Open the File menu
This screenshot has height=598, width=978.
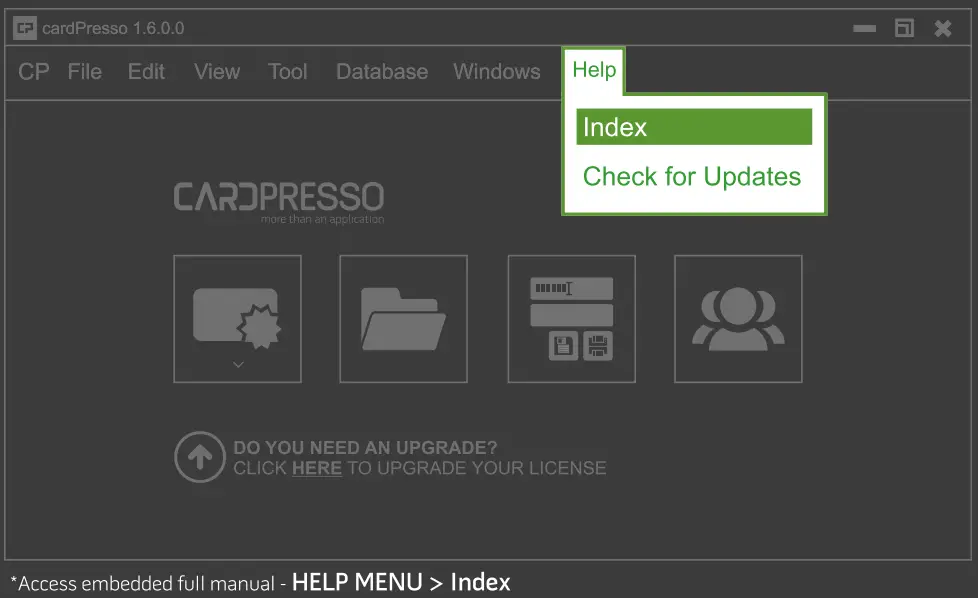pyautogui.click(x=85, y=72)
